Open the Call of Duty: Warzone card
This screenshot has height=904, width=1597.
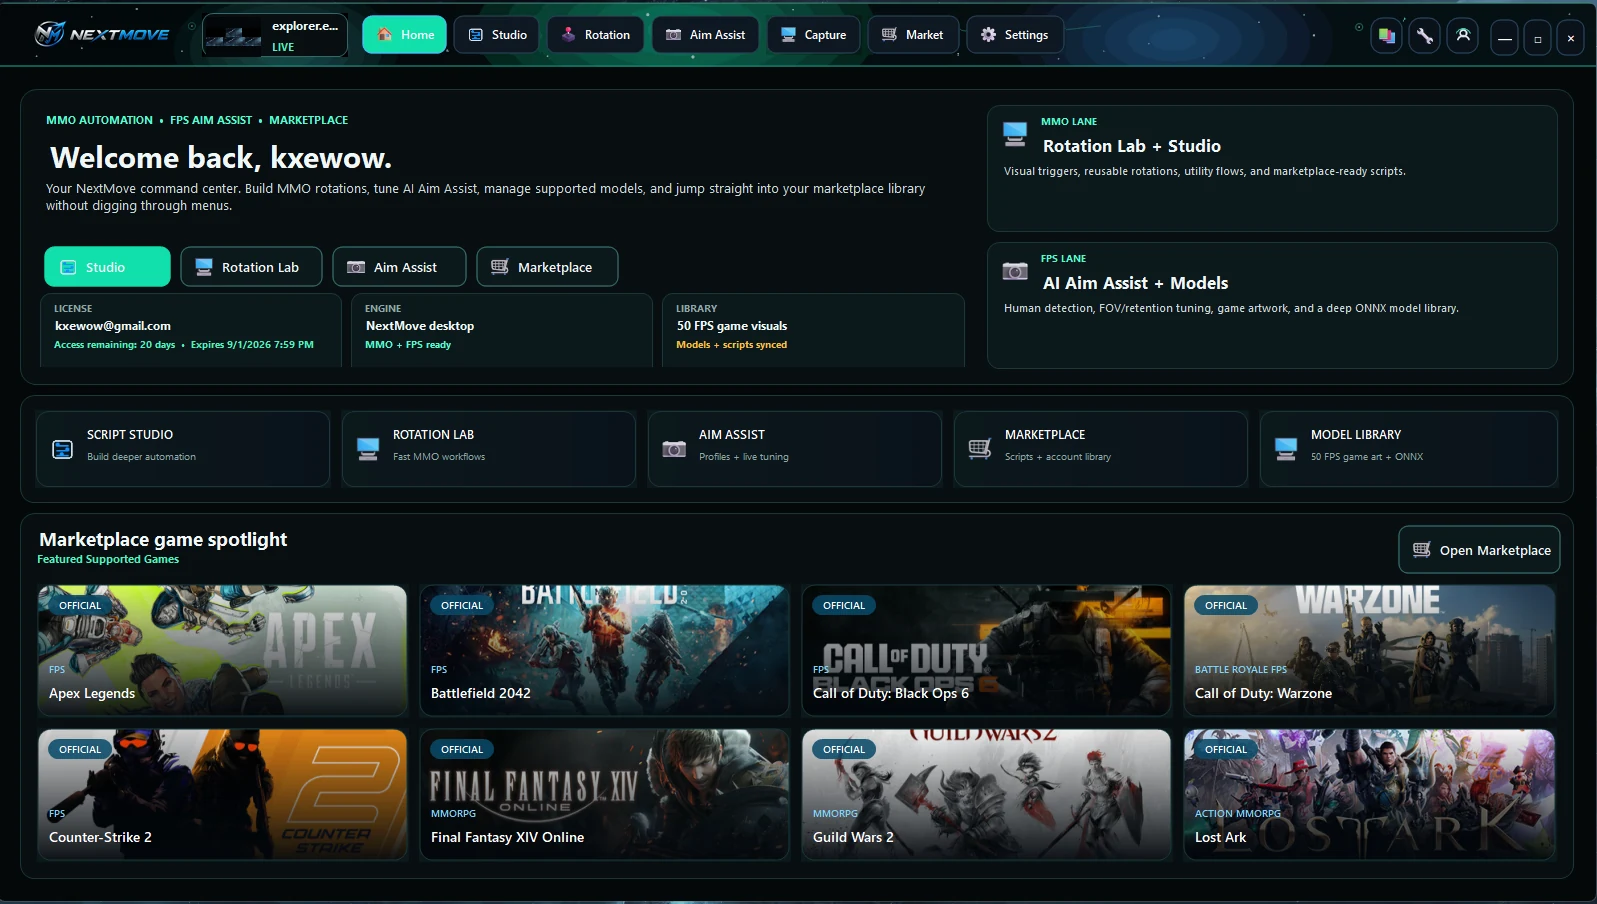(1369, 651)
